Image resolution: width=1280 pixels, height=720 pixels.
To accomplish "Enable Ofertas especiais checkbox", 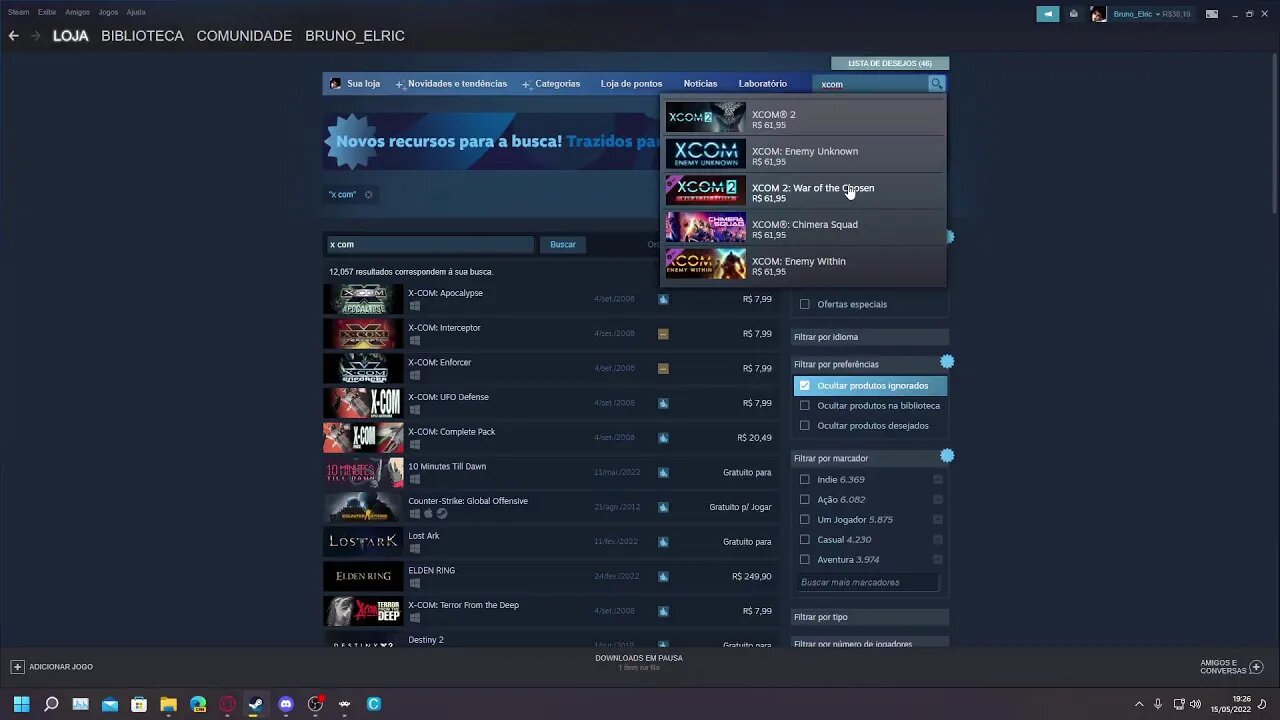I will [x=804, y=304].
